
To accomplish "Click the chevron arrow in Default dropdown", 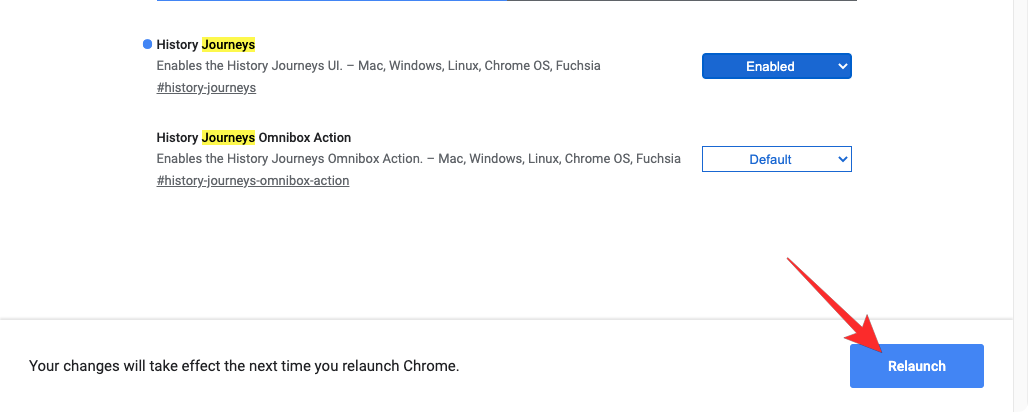I will click(x=842, y=159).
